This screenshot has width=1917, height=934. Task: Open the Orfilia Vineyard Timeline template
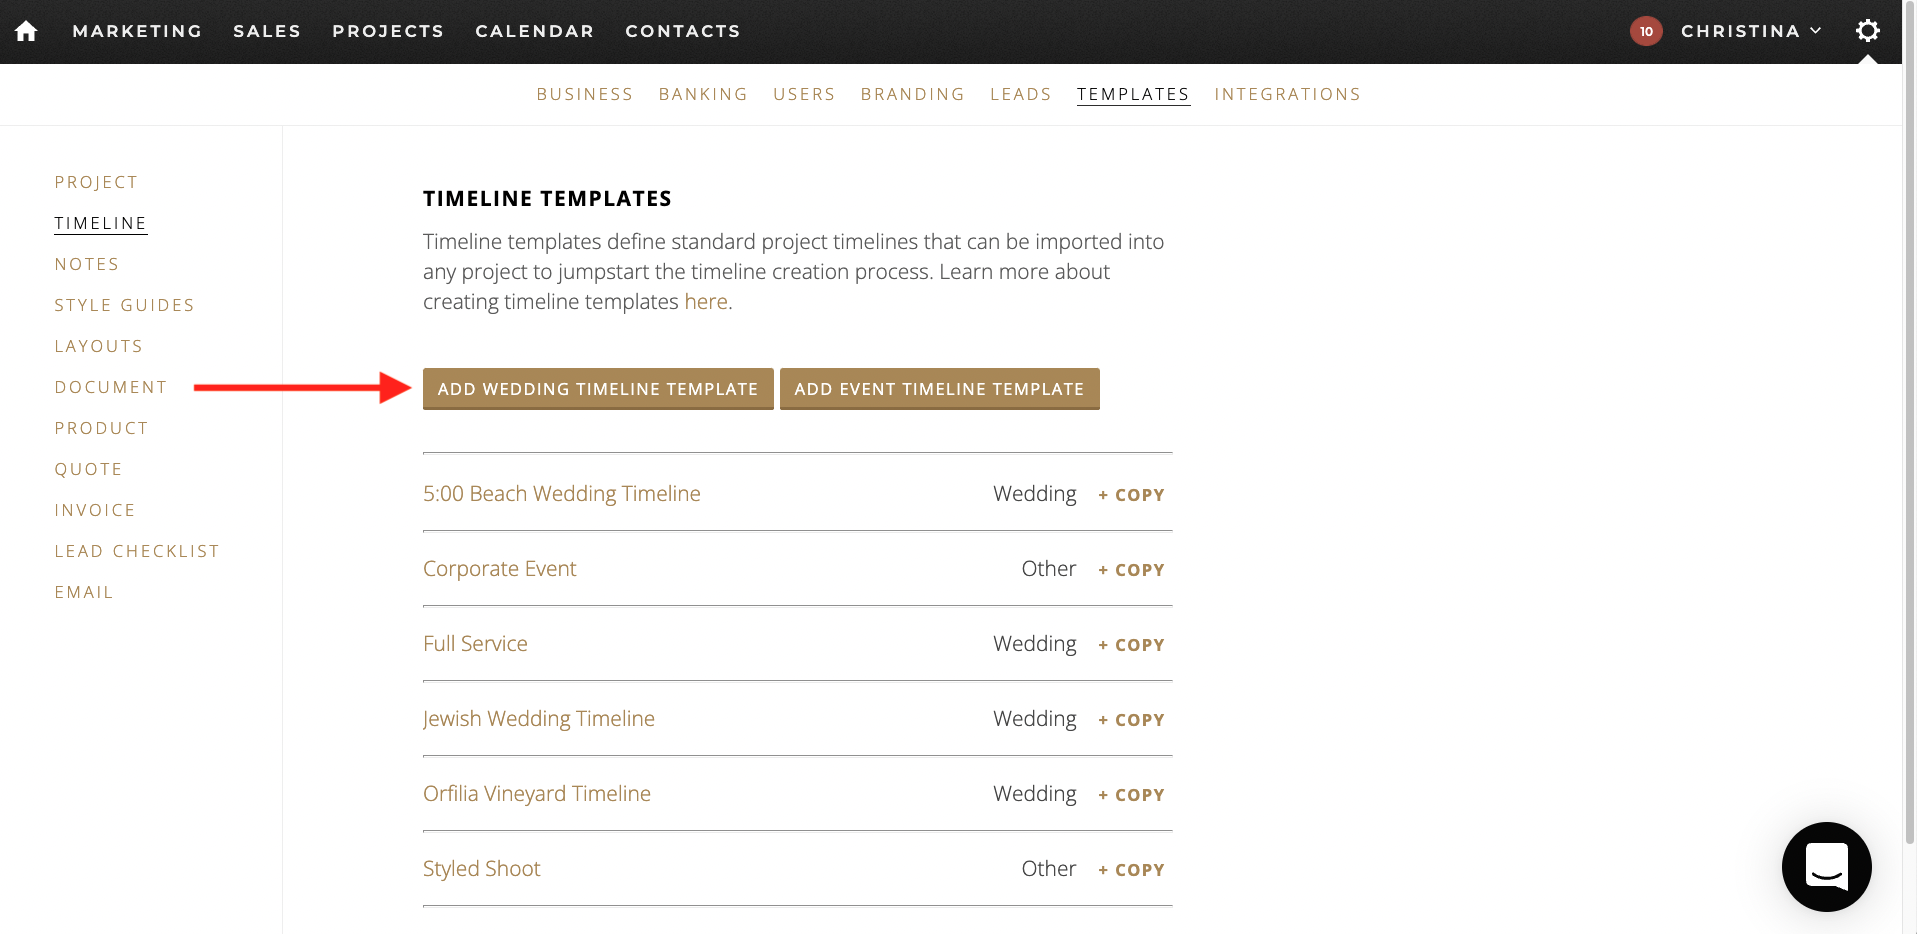(x=536, y=794)
